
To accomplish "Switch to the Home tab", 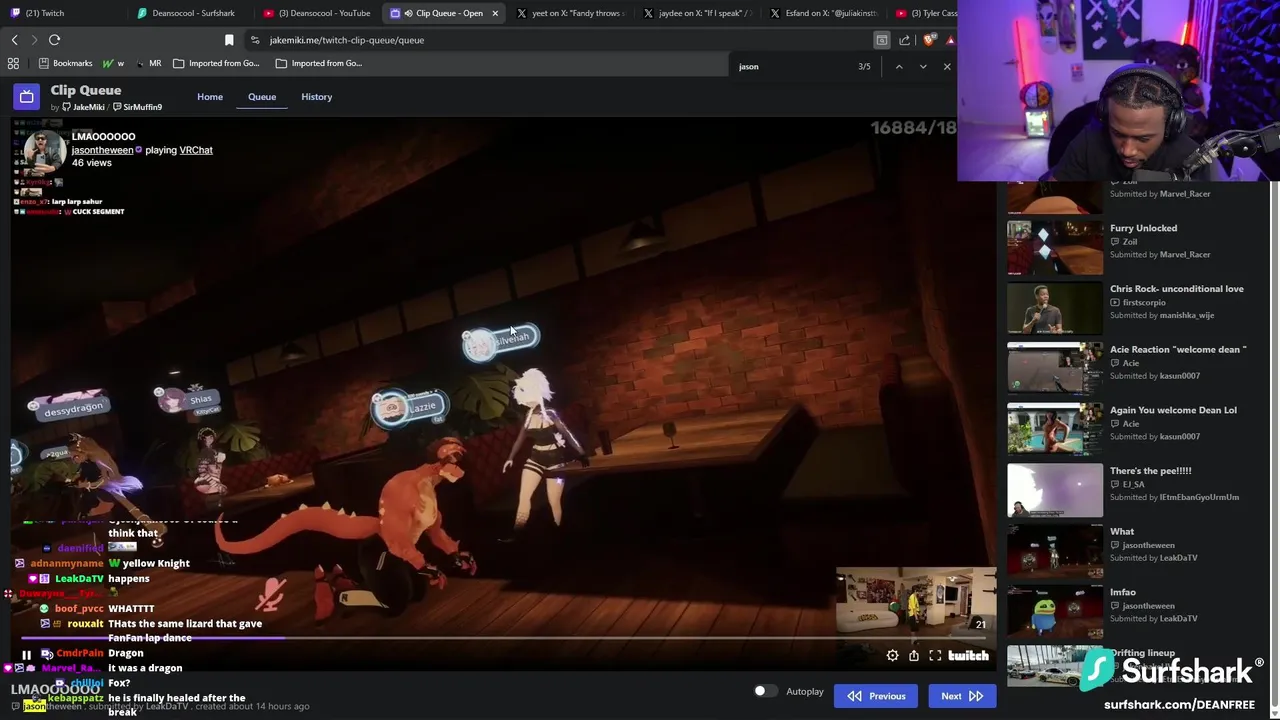I will pos(210,97).
